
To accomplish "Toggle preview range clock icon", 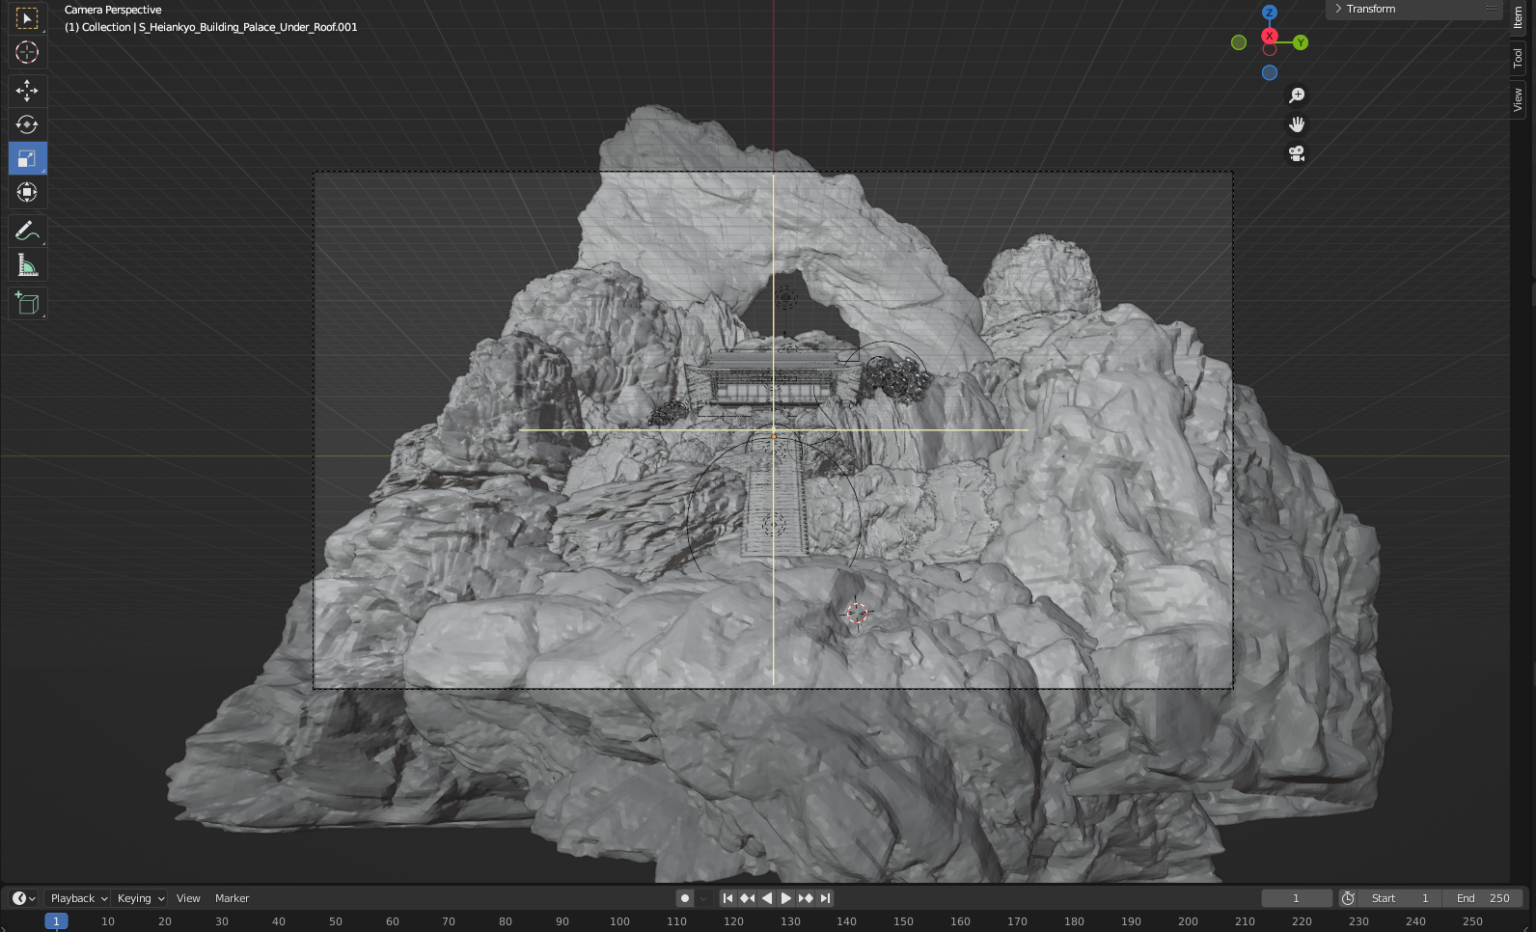I will pos(1348,898).
